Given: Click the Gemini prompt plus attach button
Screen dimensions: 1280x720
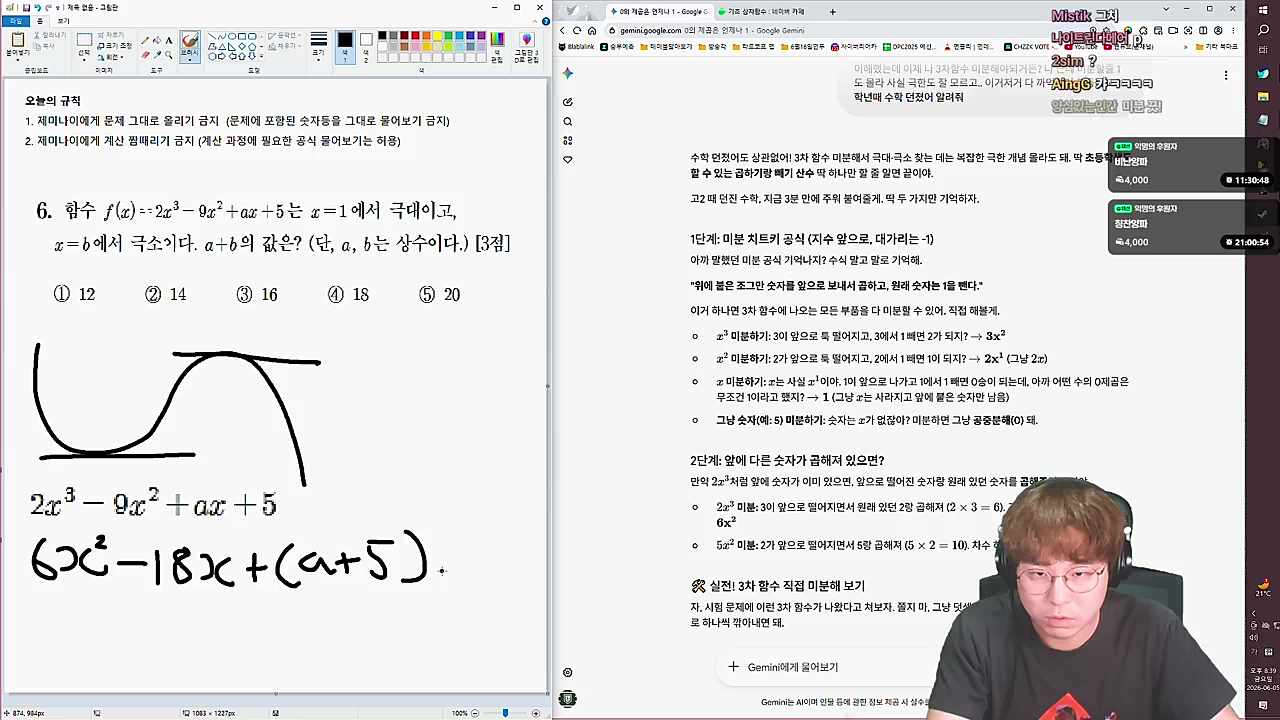Looking at the screenshot, I should (x=733, y=667).
